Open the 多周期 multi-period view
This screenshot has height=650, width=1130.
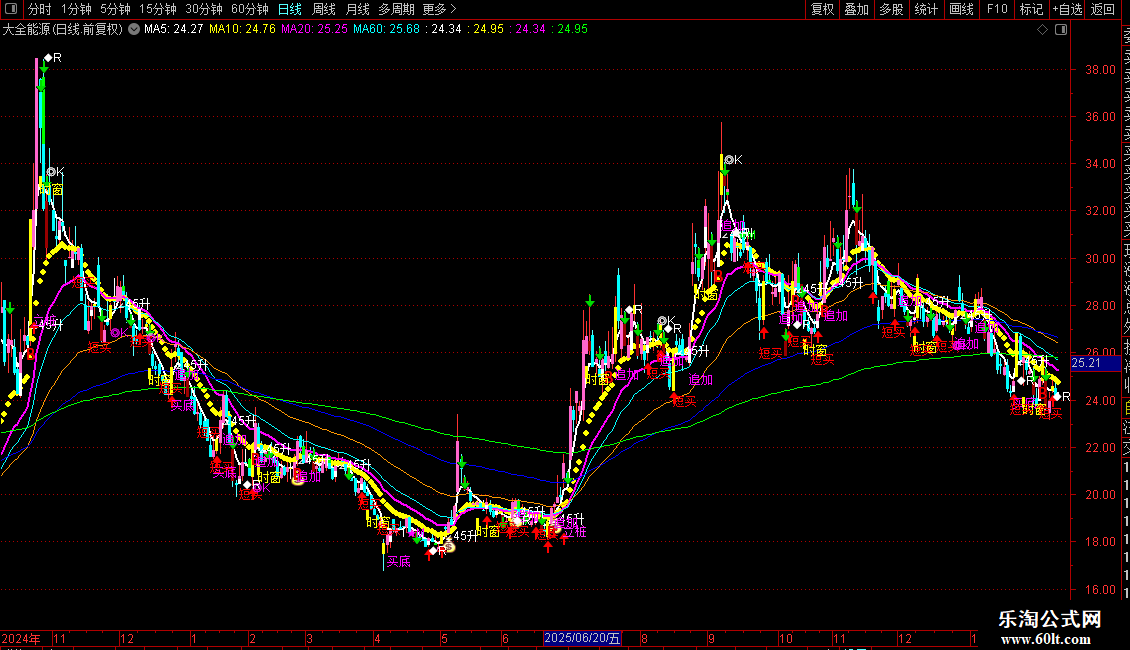pyautogui.click(x=397, y=10)
